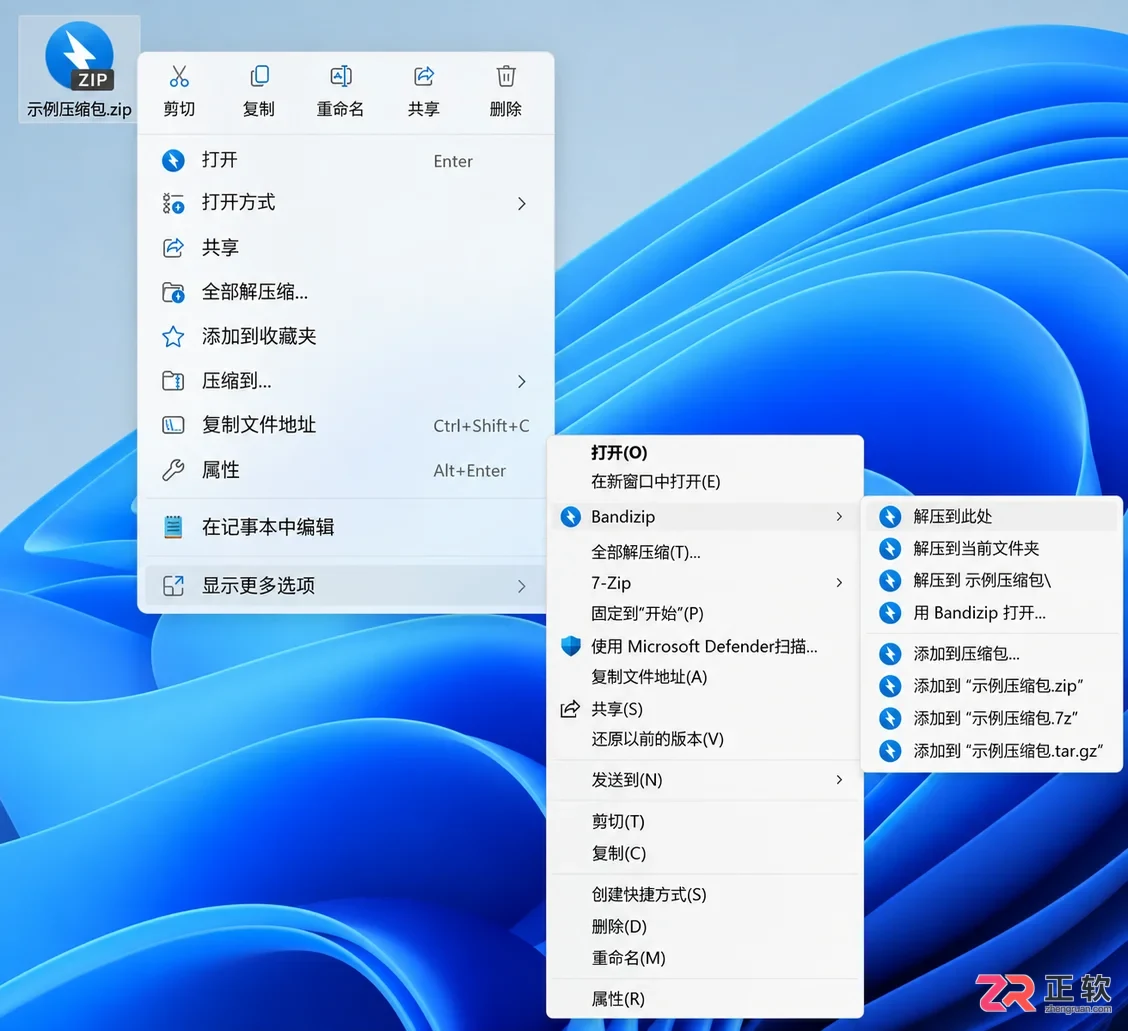Choose 打开(O) in the classic menu
The image size is (1128, 1031).
[705, 453]
